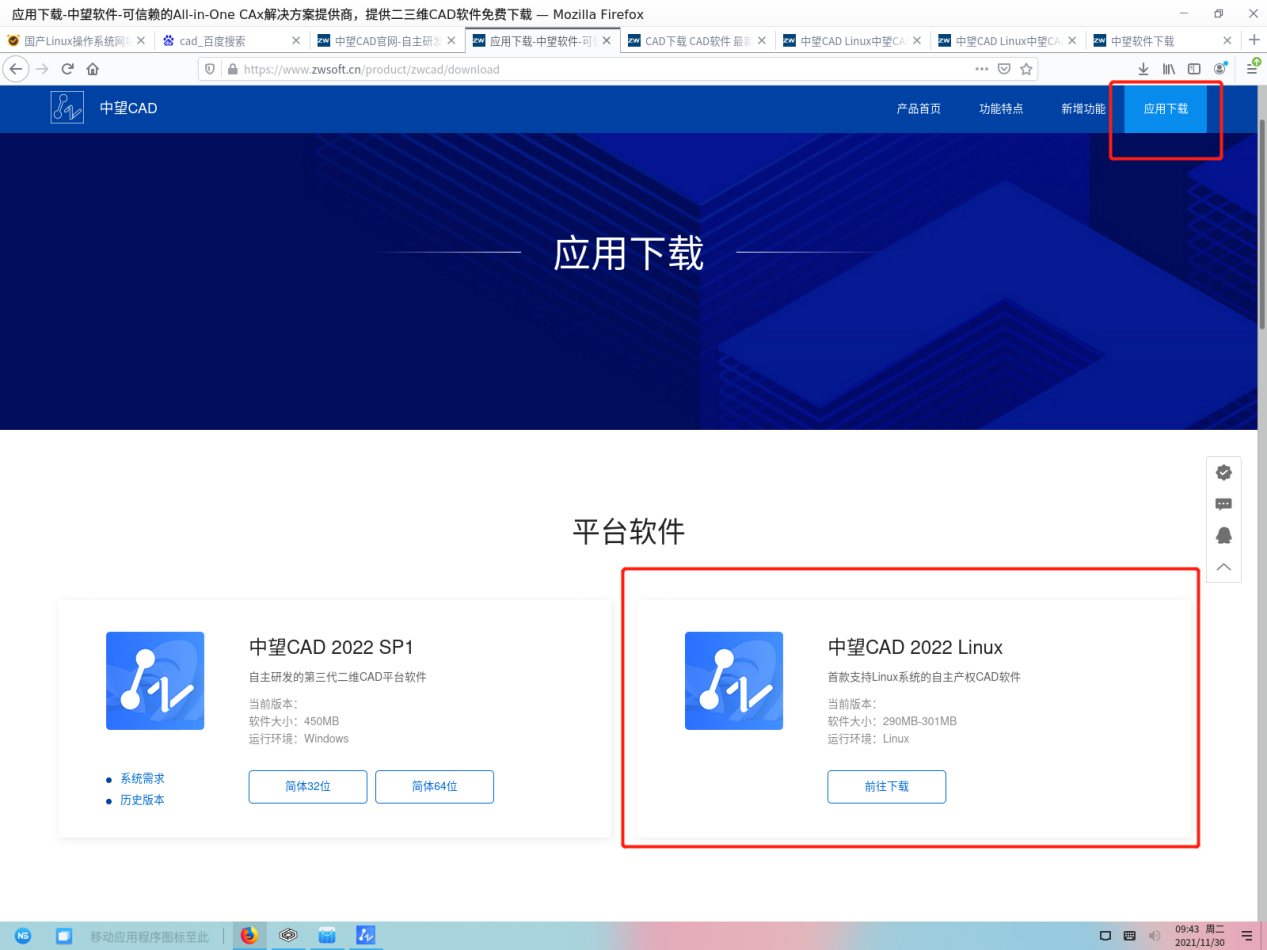
Task: Reload the page with the refresh icon
Action: [68, 69]
